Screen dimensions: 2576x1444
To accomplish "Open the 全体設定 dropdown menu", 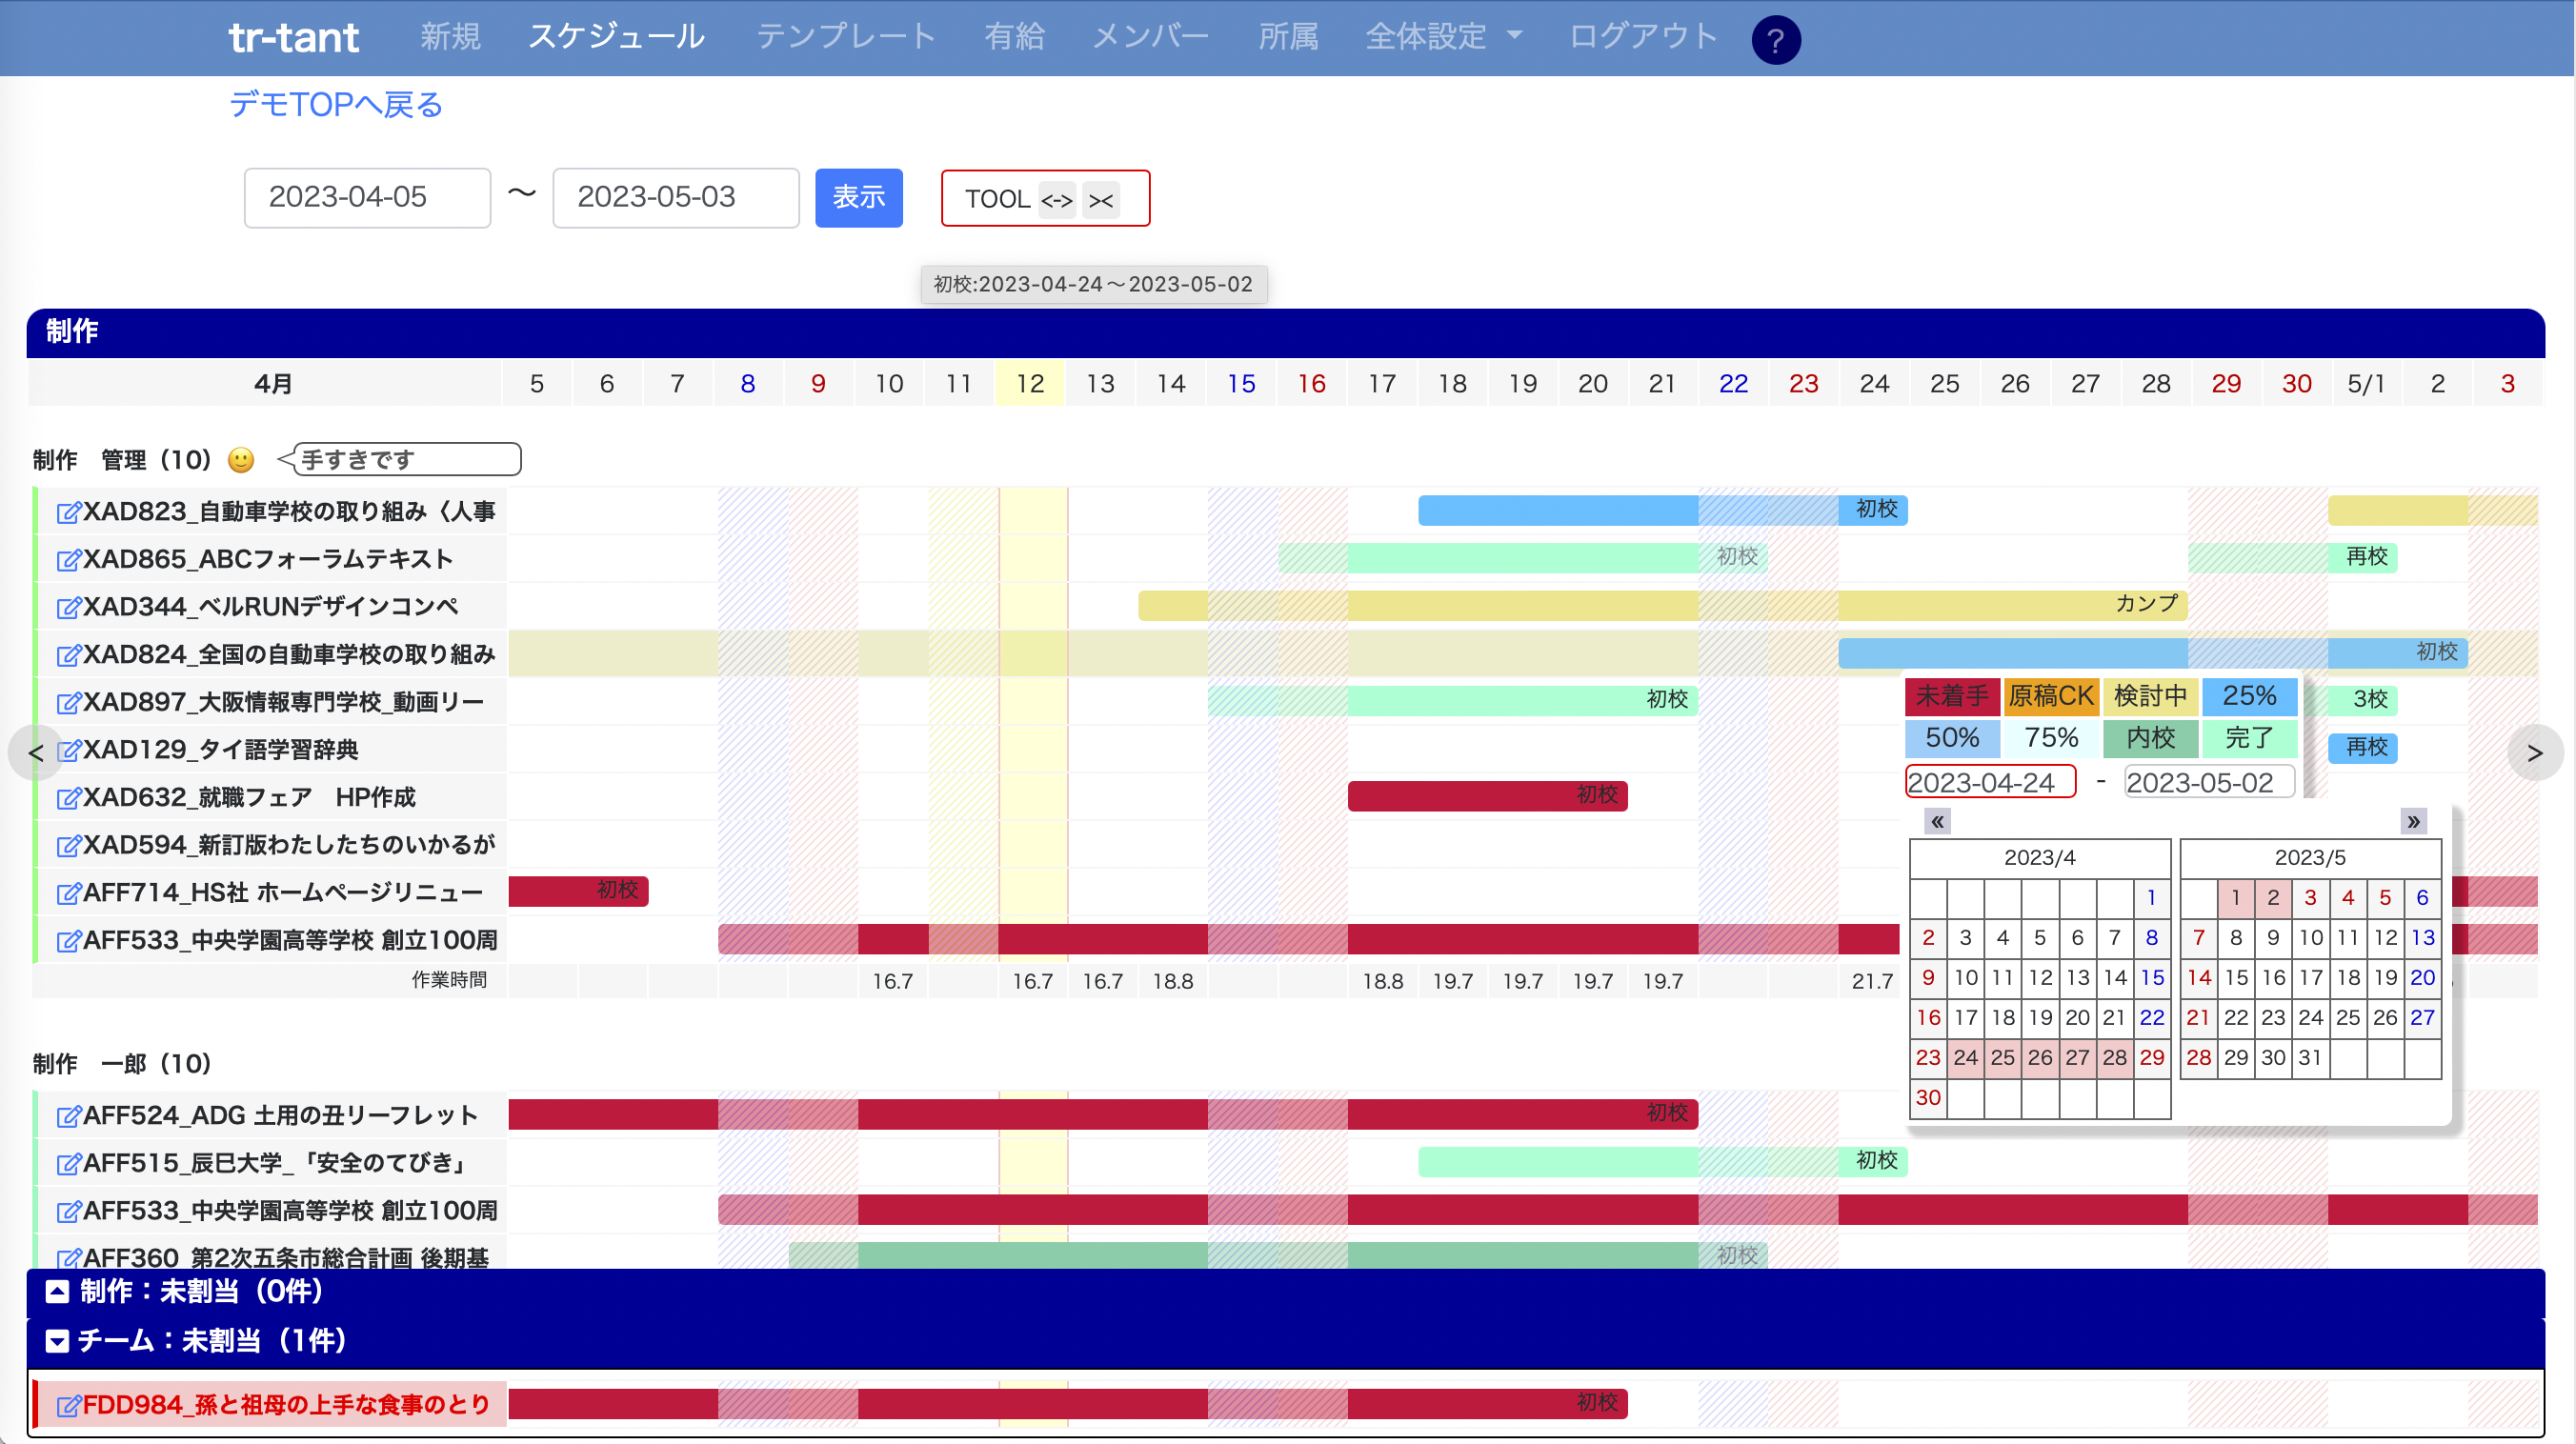I will tap(1443, 37).
